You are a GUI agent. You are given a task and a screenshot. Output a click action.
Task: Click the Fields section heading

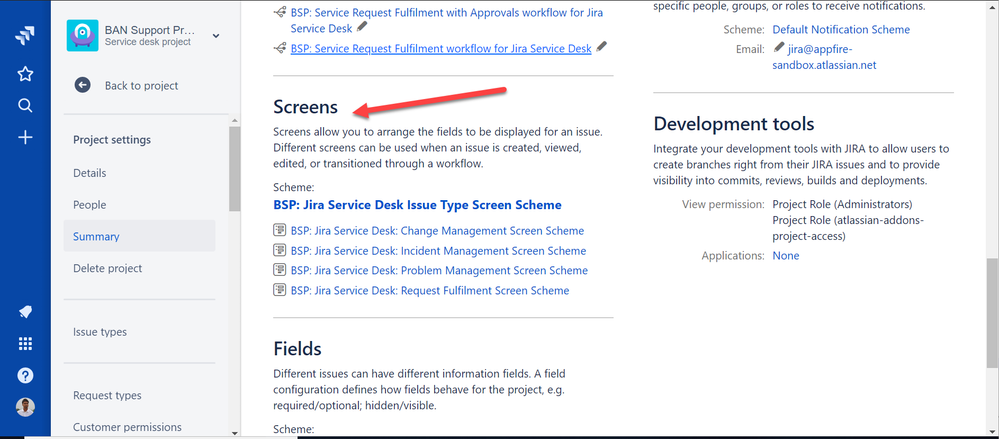pos(298,349)
